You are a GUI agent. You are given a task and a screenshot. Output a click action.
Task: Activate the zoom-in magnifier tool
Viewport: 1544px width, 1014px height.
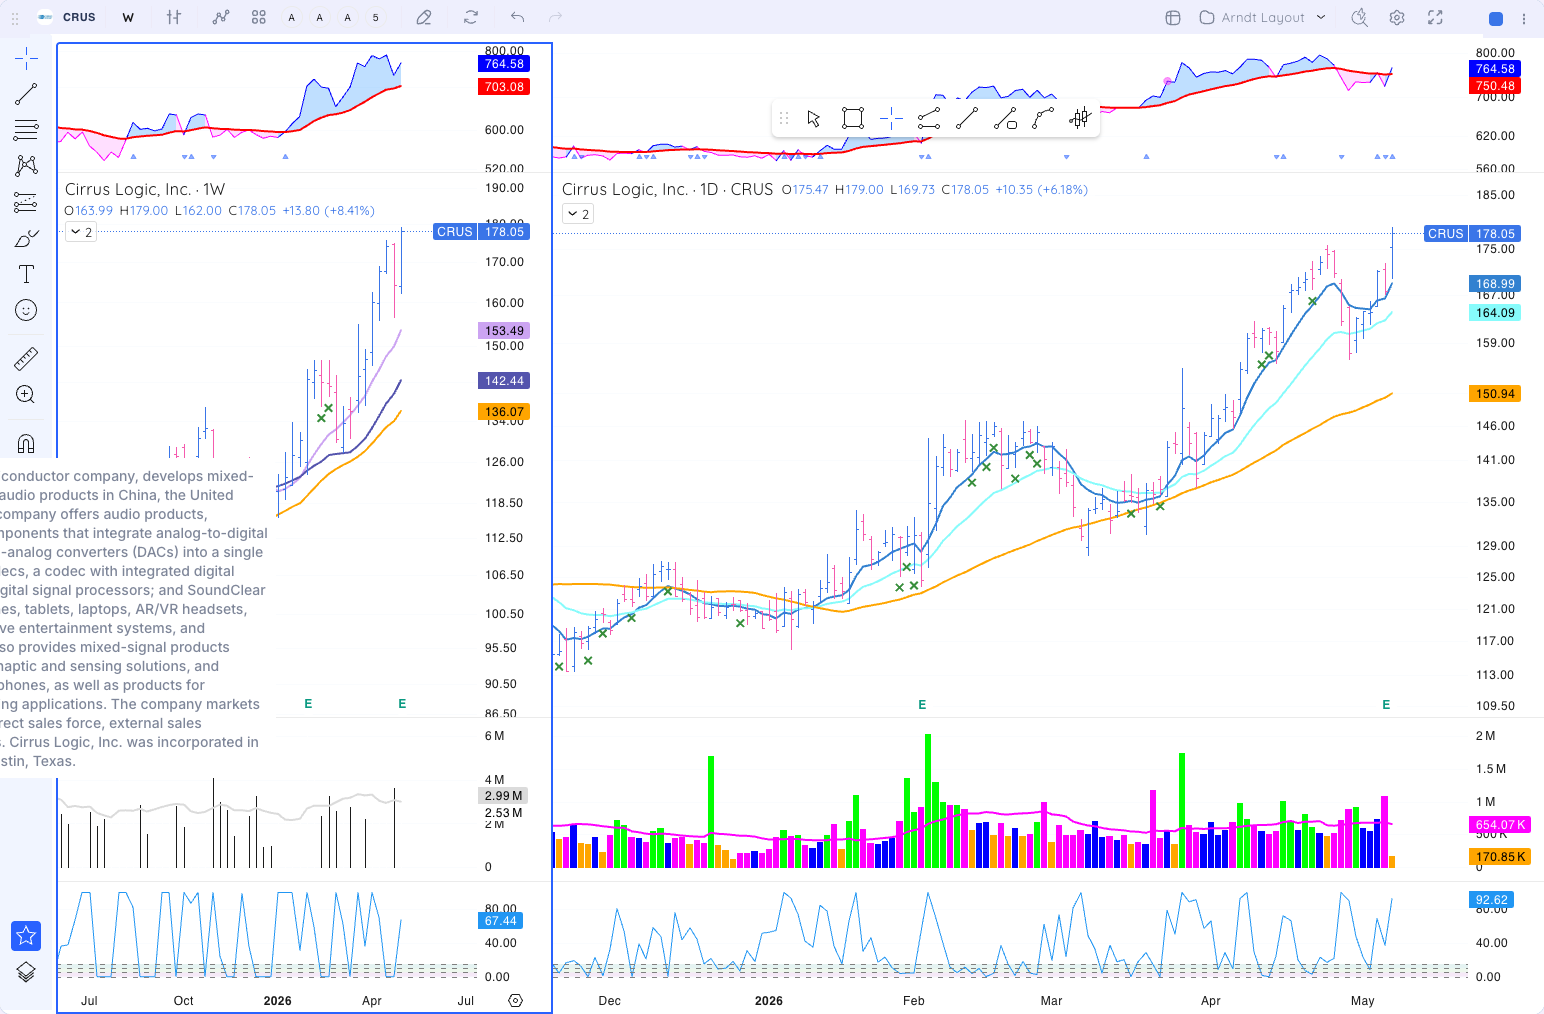point(26,394)
